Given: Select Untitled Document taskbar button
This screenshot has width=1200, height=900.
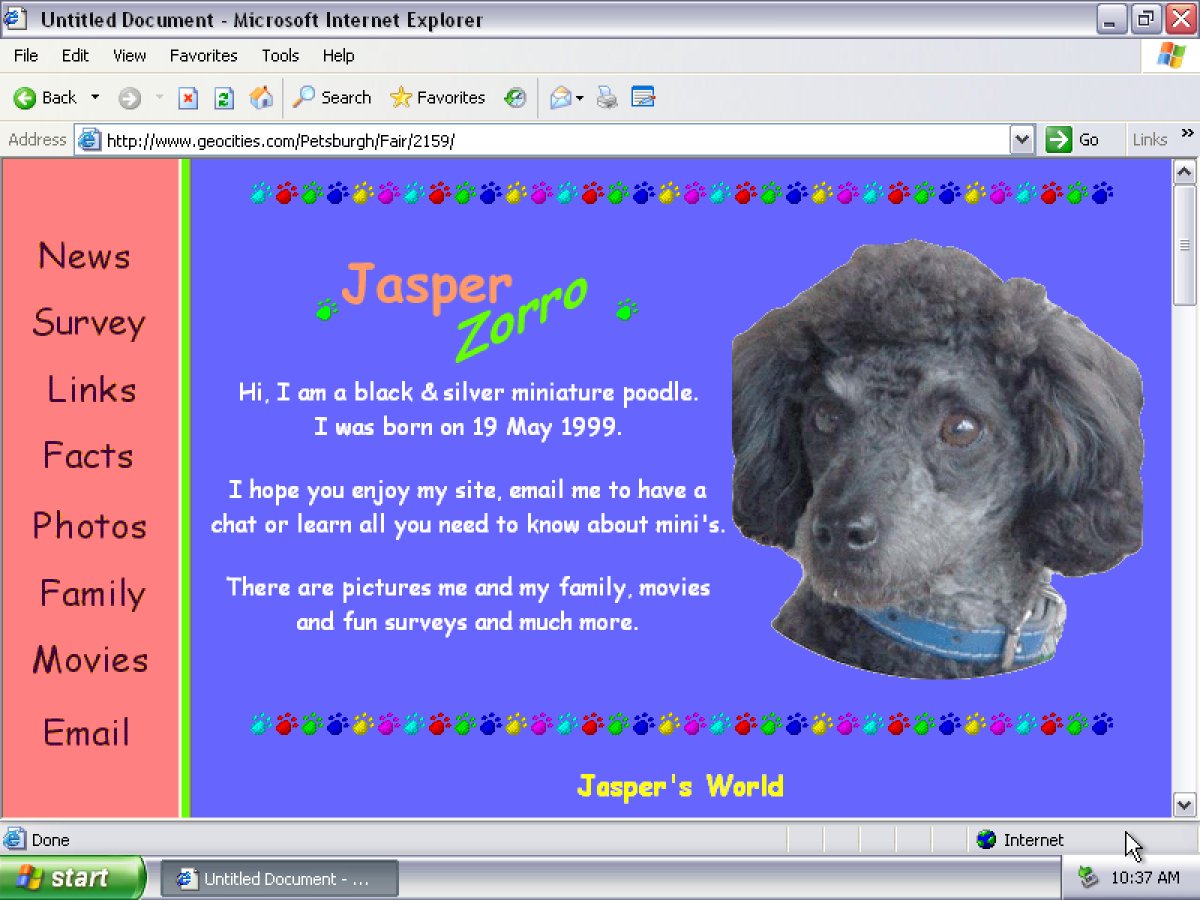Looking at the screenshot, I should tap(279, 879).
